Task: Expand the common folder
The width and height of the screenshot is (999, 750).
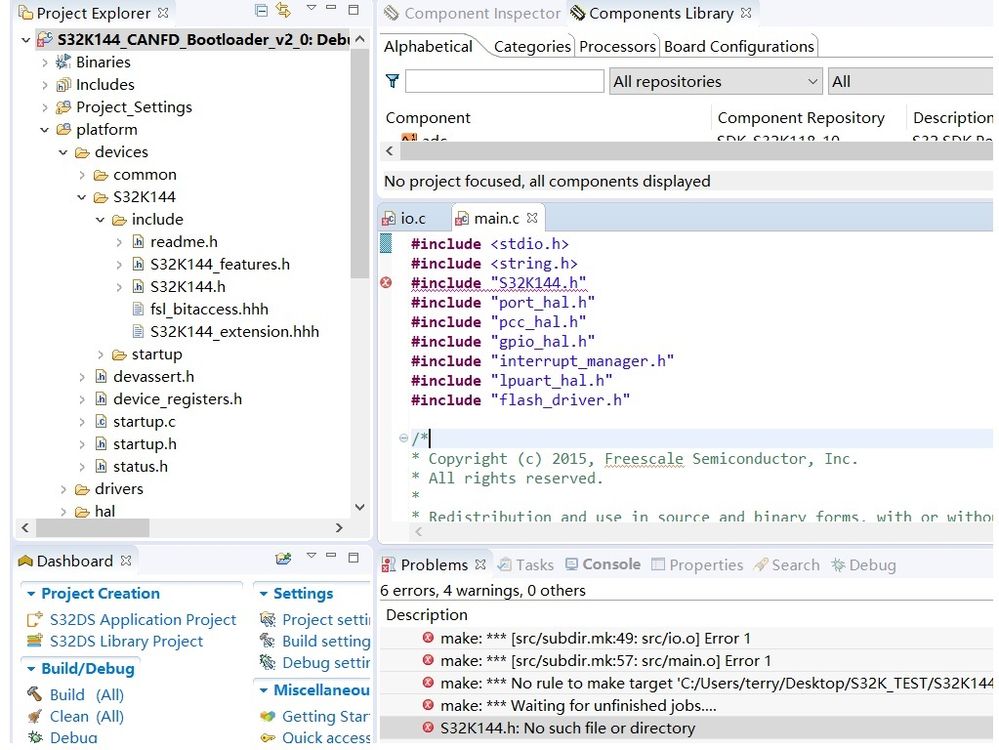Action: (82, 175)
